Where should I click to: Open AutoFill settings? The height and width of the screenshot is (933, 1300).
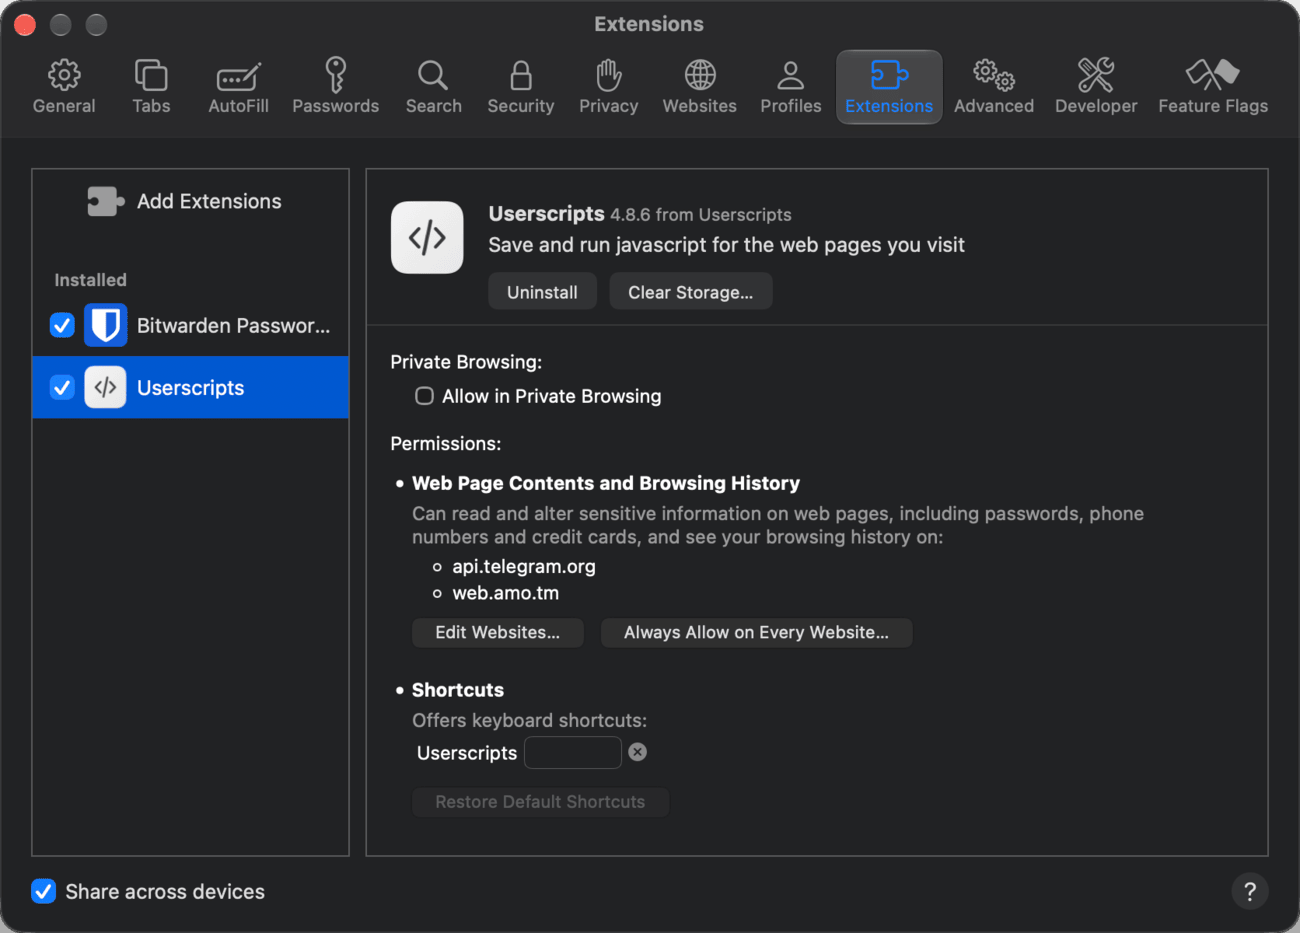pyautogui.click(x=238, y=87)
